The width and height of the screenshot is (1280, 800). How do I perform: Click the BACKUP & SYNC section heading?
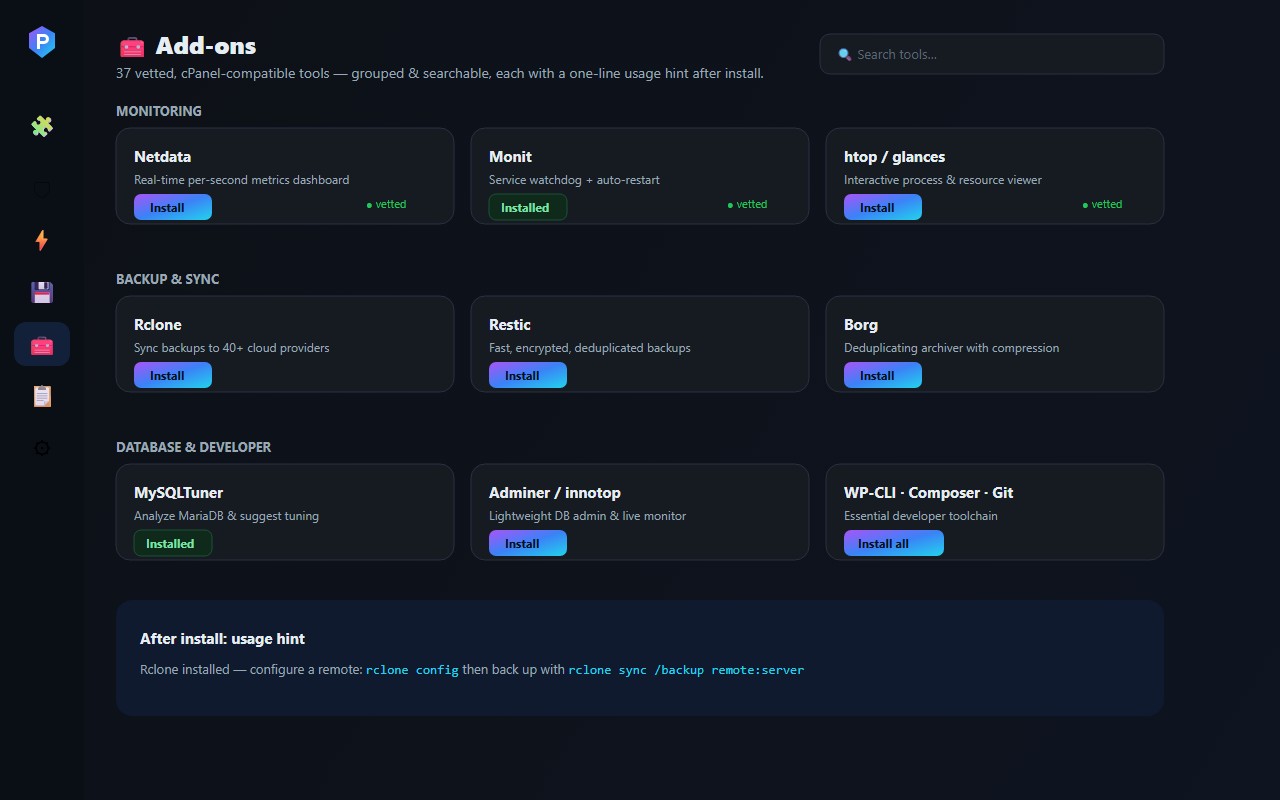tap(167, 279)
